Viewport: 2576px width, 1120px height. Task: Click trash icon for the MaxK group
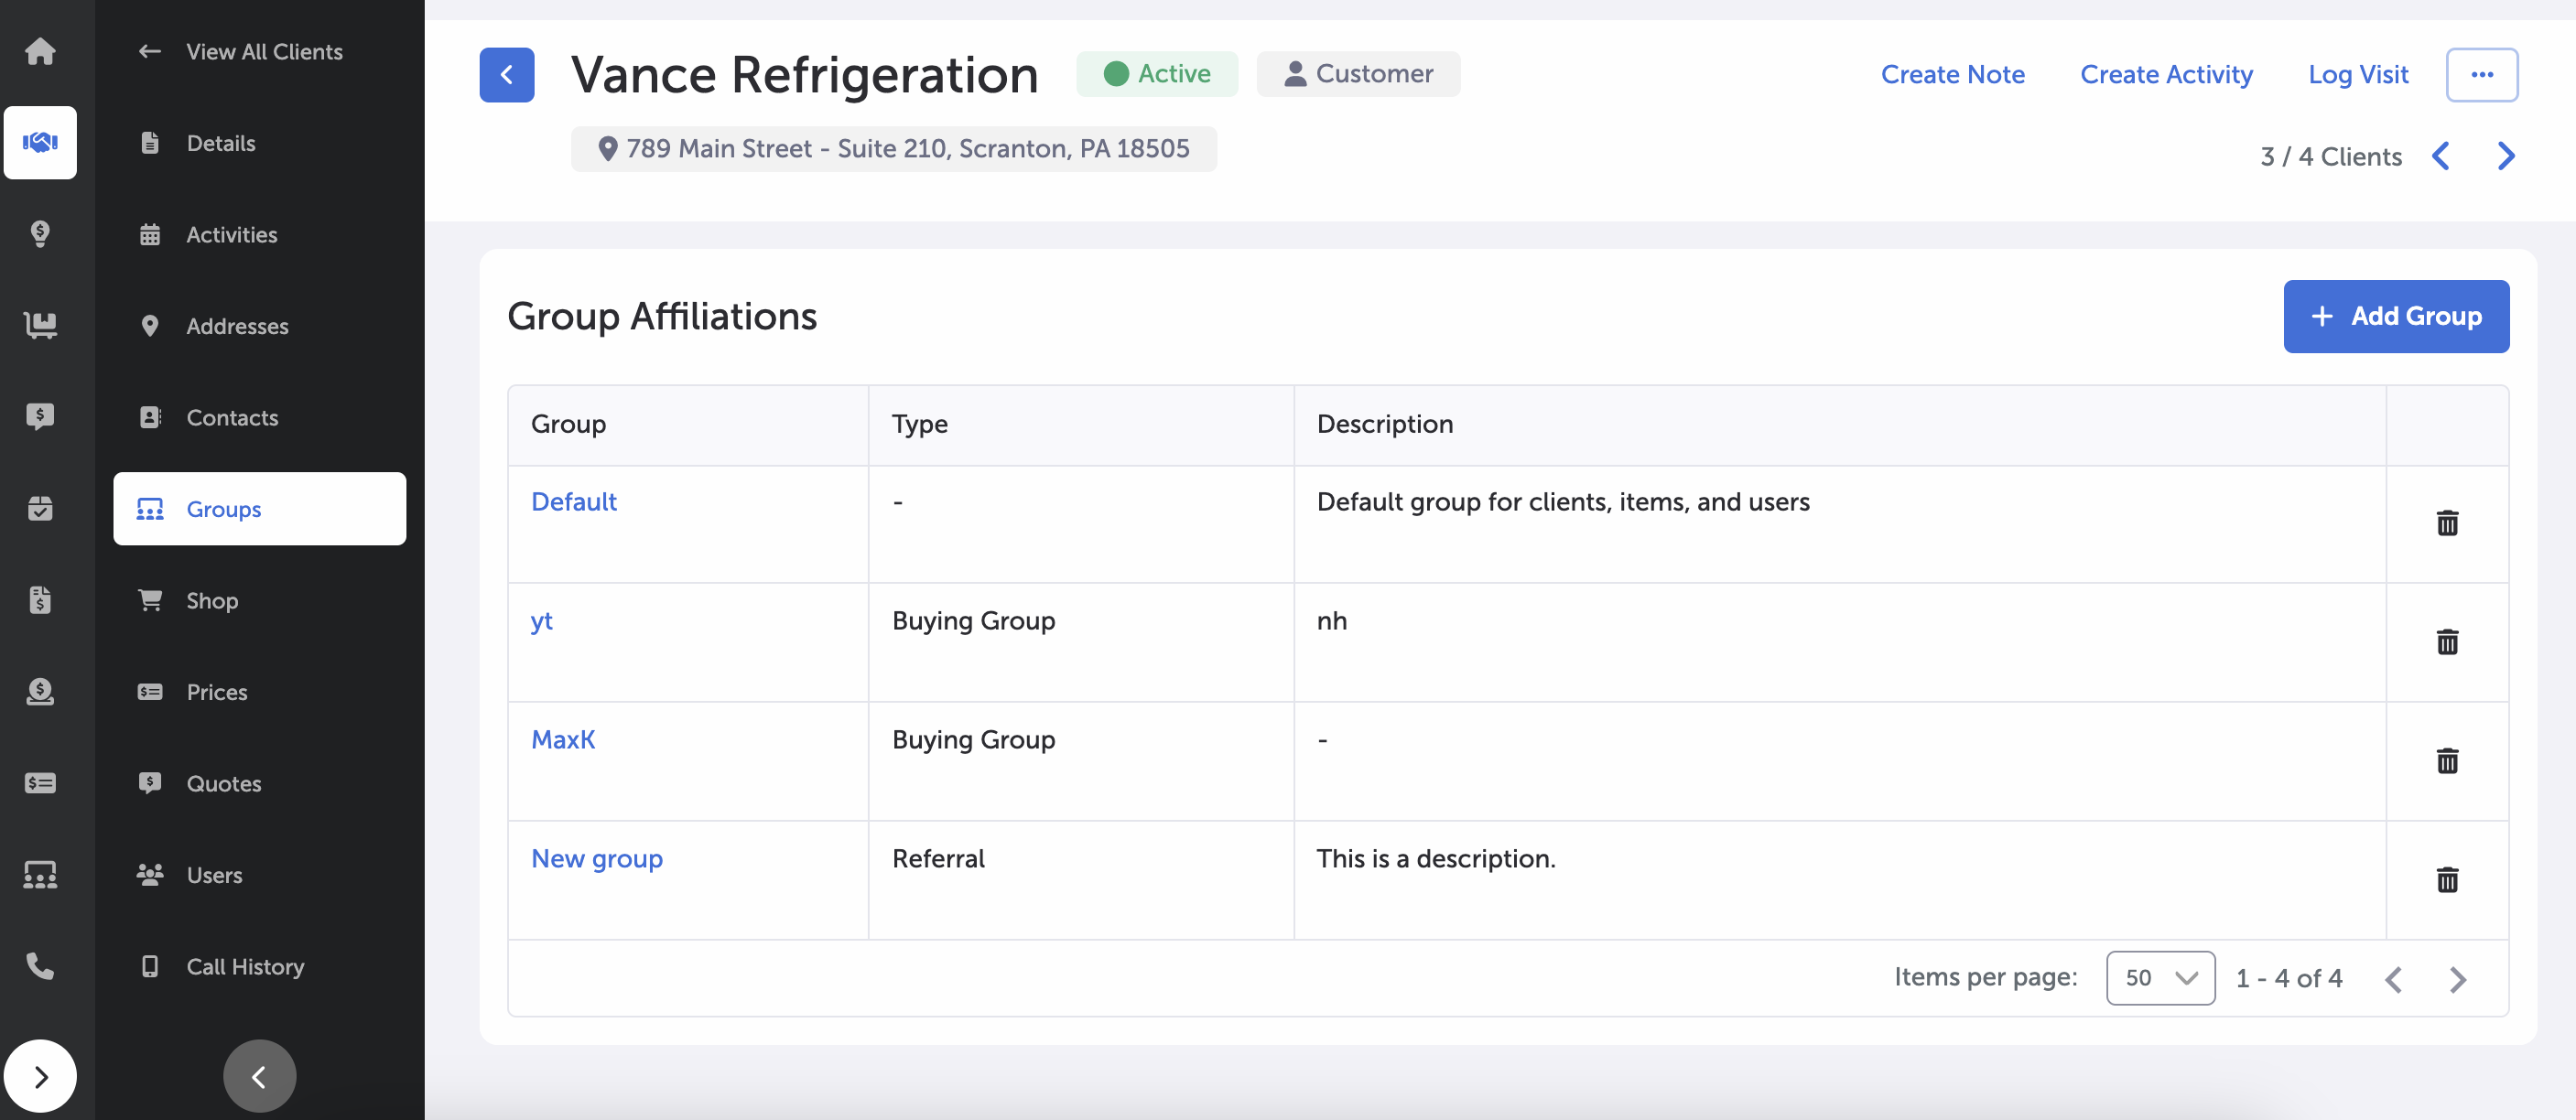tap(2446, 761)
